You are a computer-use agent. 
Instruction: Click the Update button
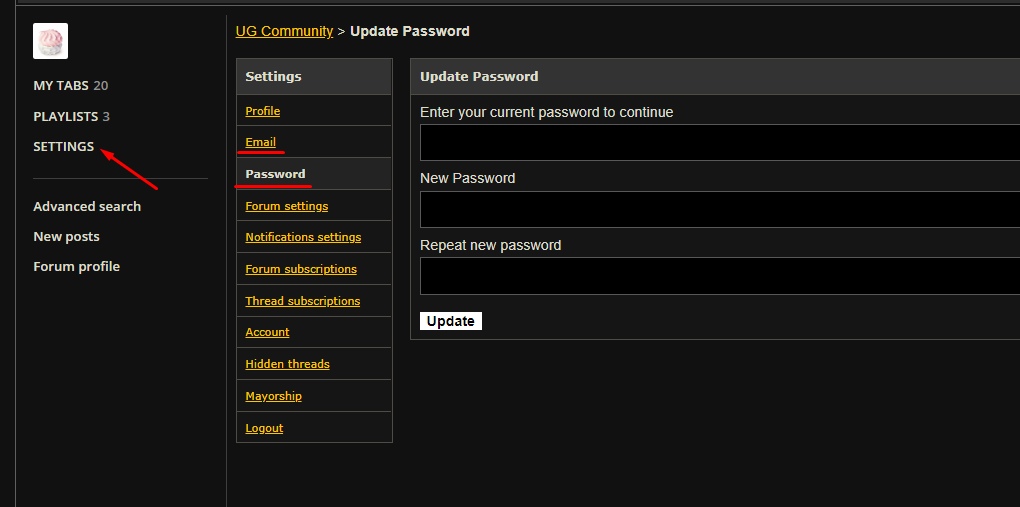click(451, 321)
